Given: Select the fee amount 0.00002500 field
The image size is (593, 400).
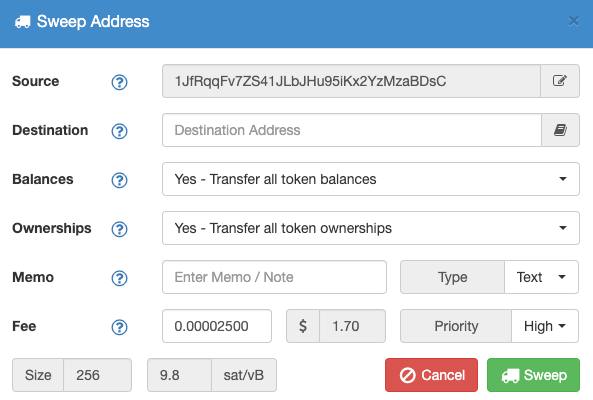Looking at the screenshot, I should tap(217, 326).
